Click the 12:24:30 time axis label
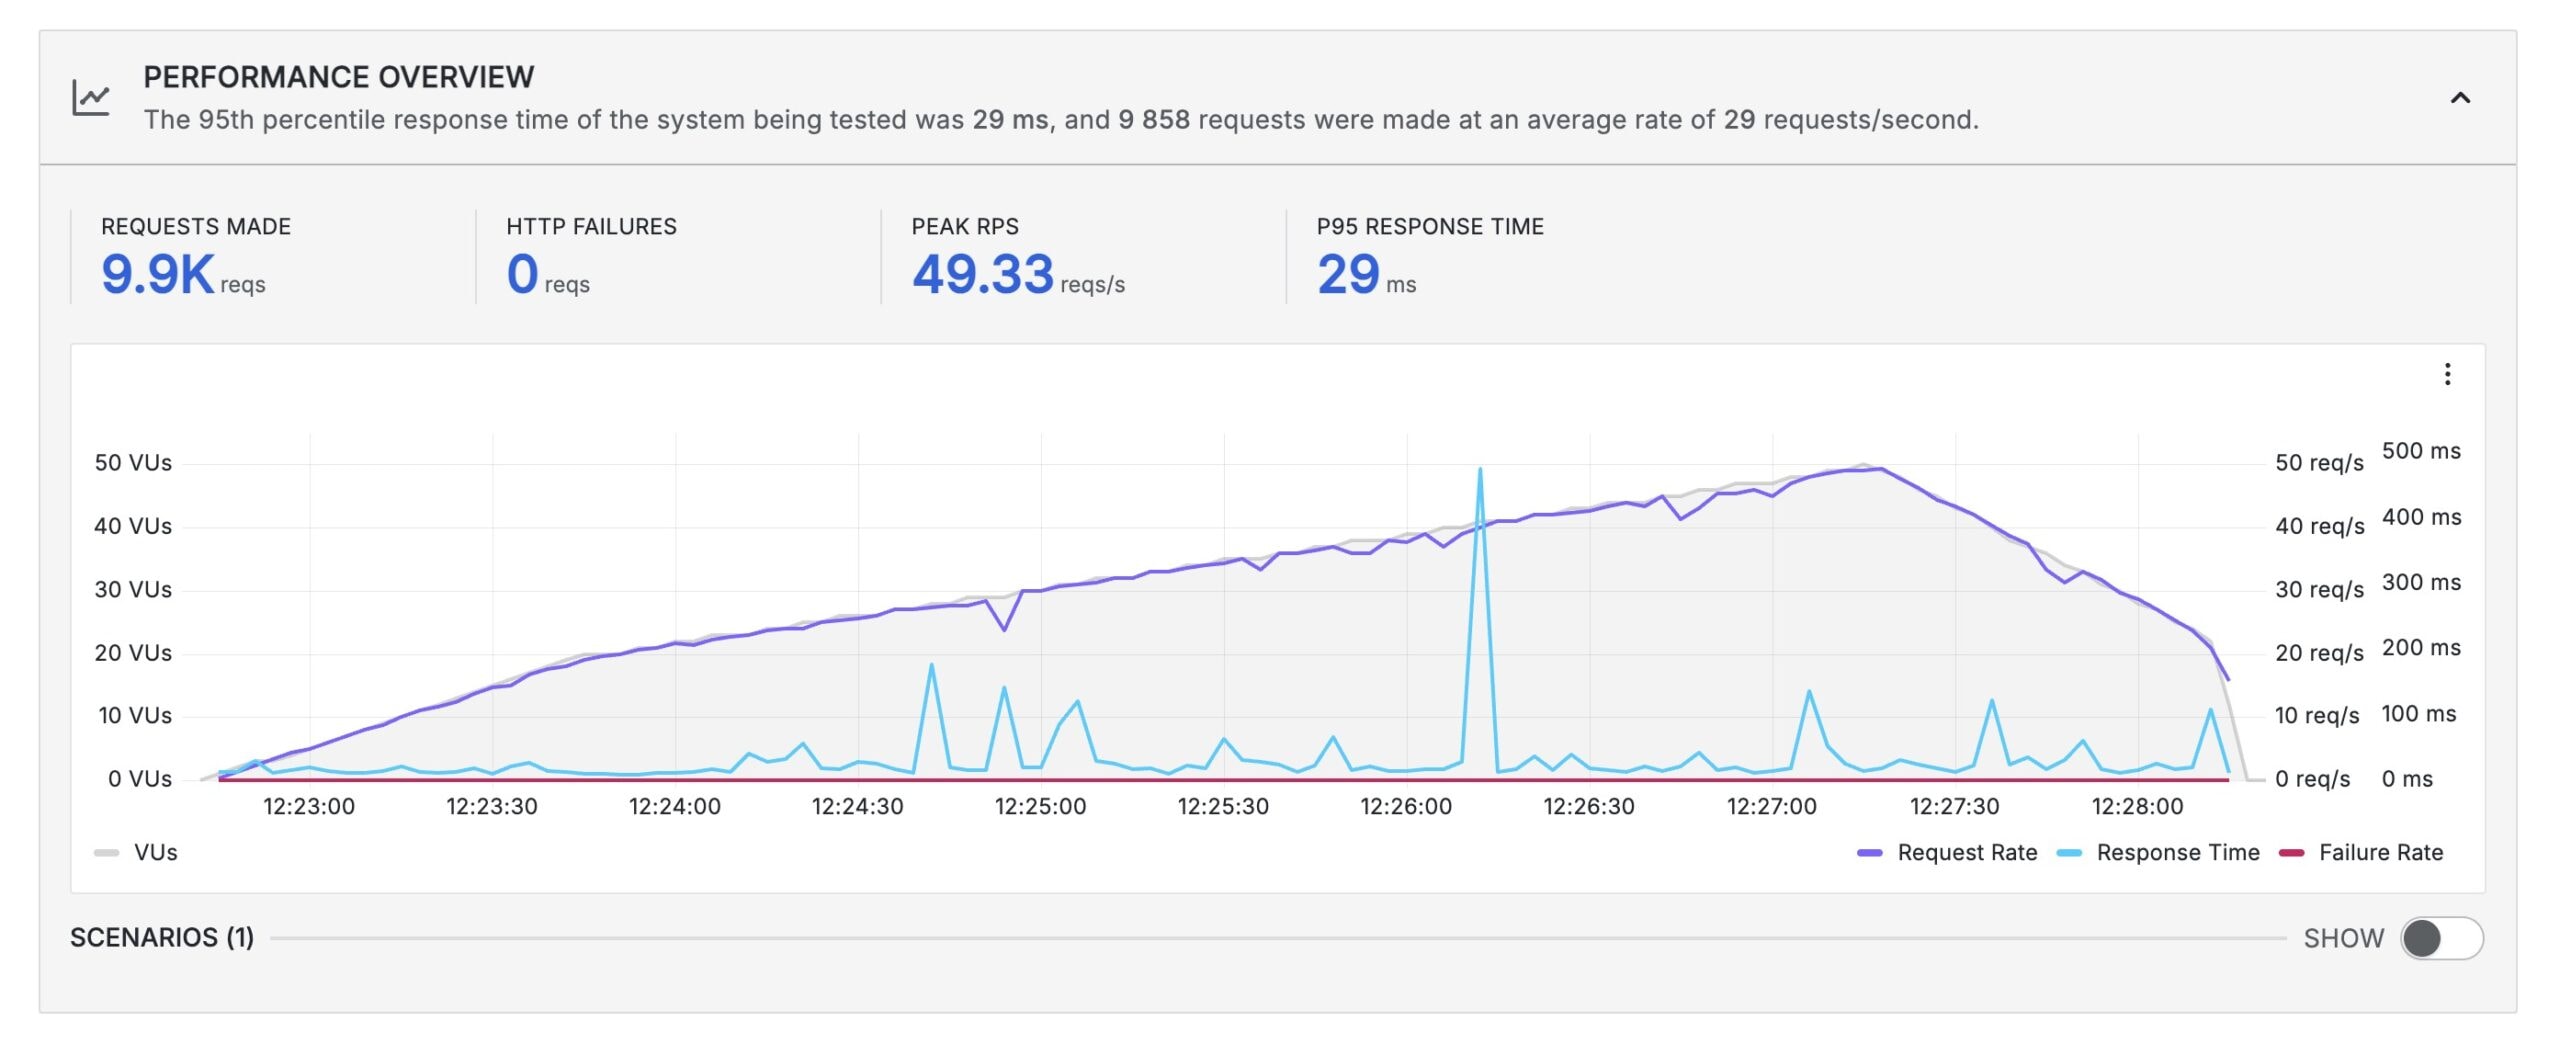The height and width of the screenshot is (1044, 2560). [857, 806]
